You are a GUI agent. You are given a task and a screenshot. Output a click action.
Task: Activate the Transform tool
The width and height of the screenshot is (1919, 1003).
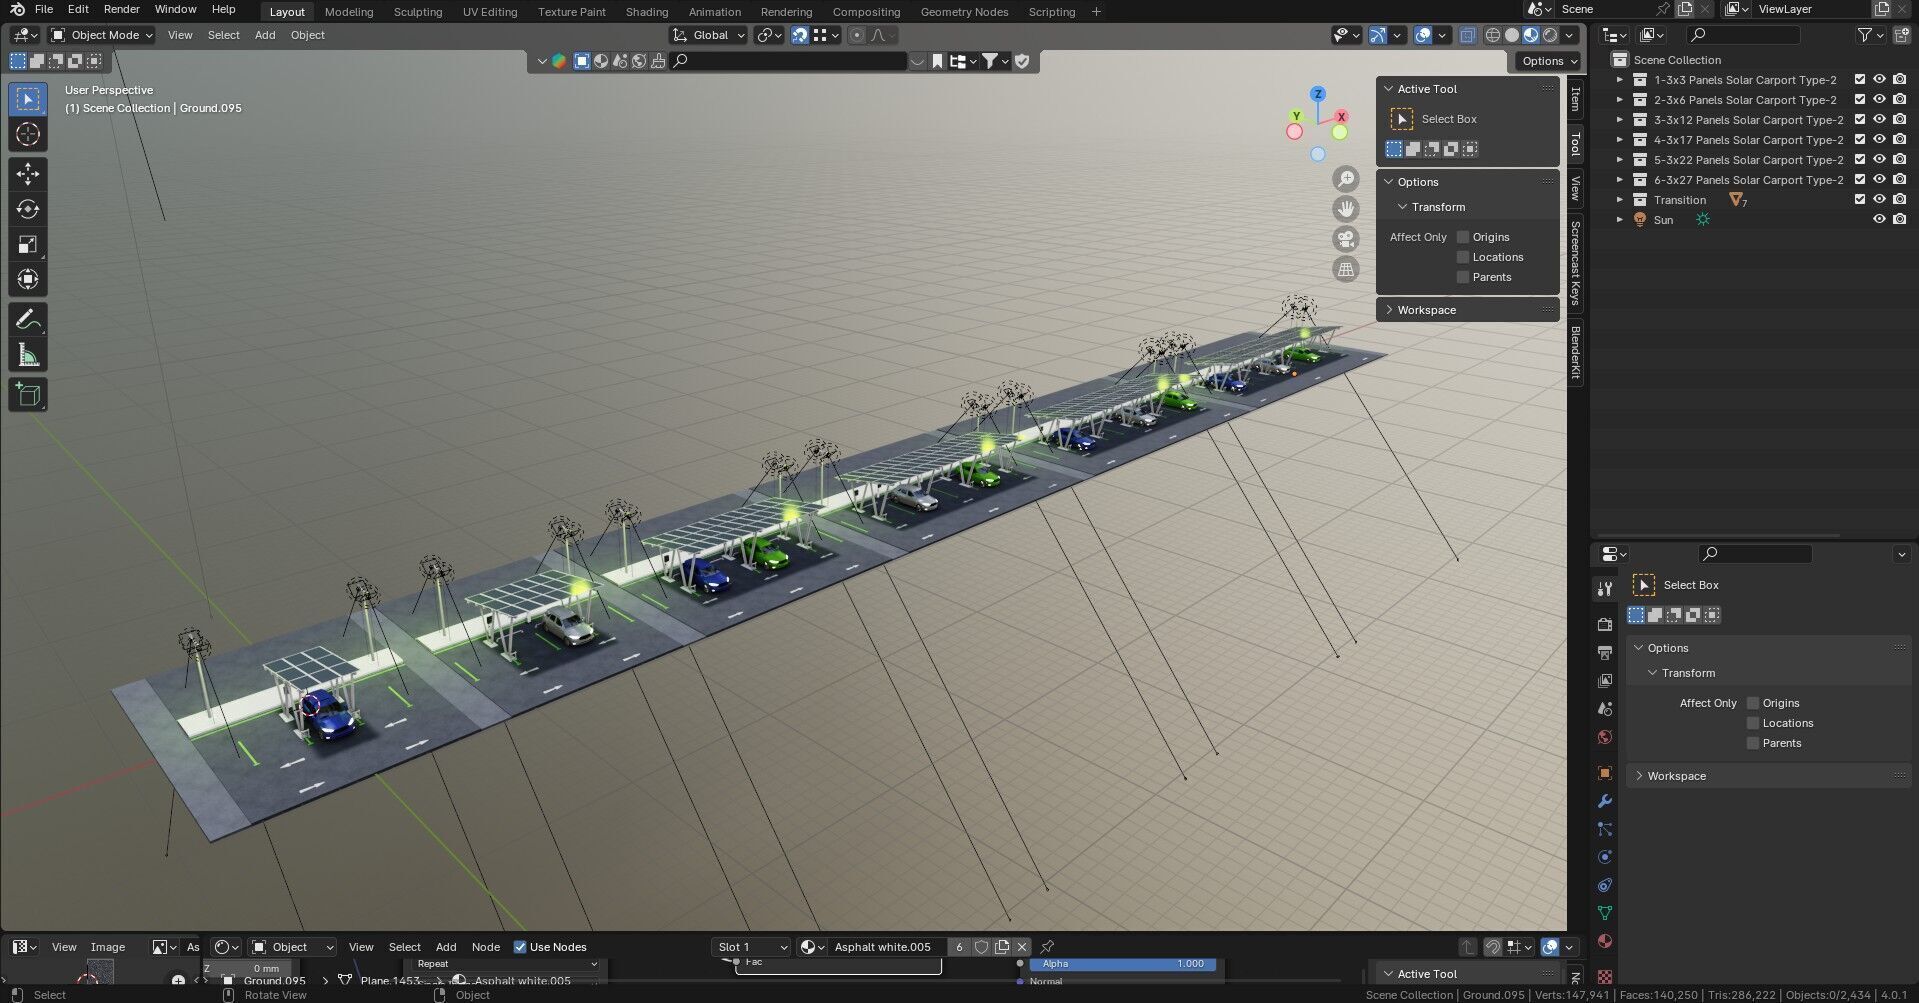(x=28, y=279)
